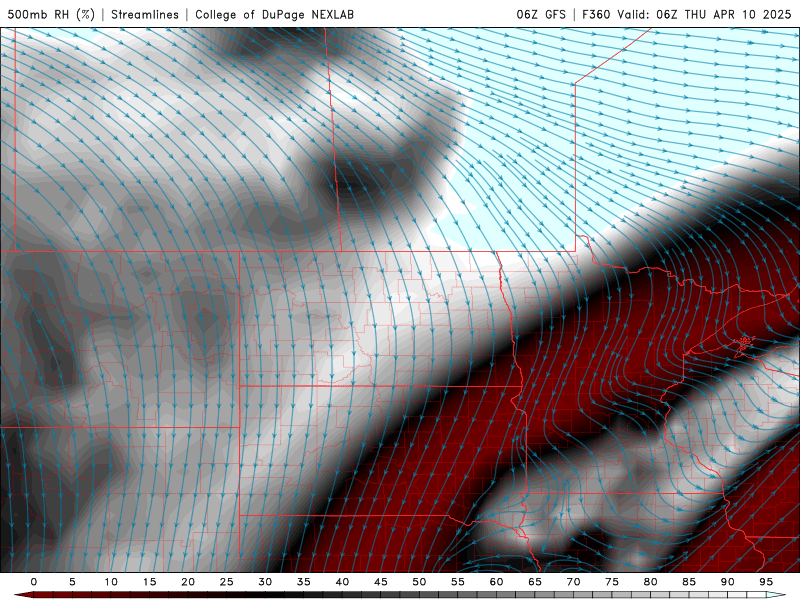Click "Valid: 06Z THU APR 10 2025"
The height and width of the screenshot is (600, 800).
pyautogui.click(x=704, y=14)
